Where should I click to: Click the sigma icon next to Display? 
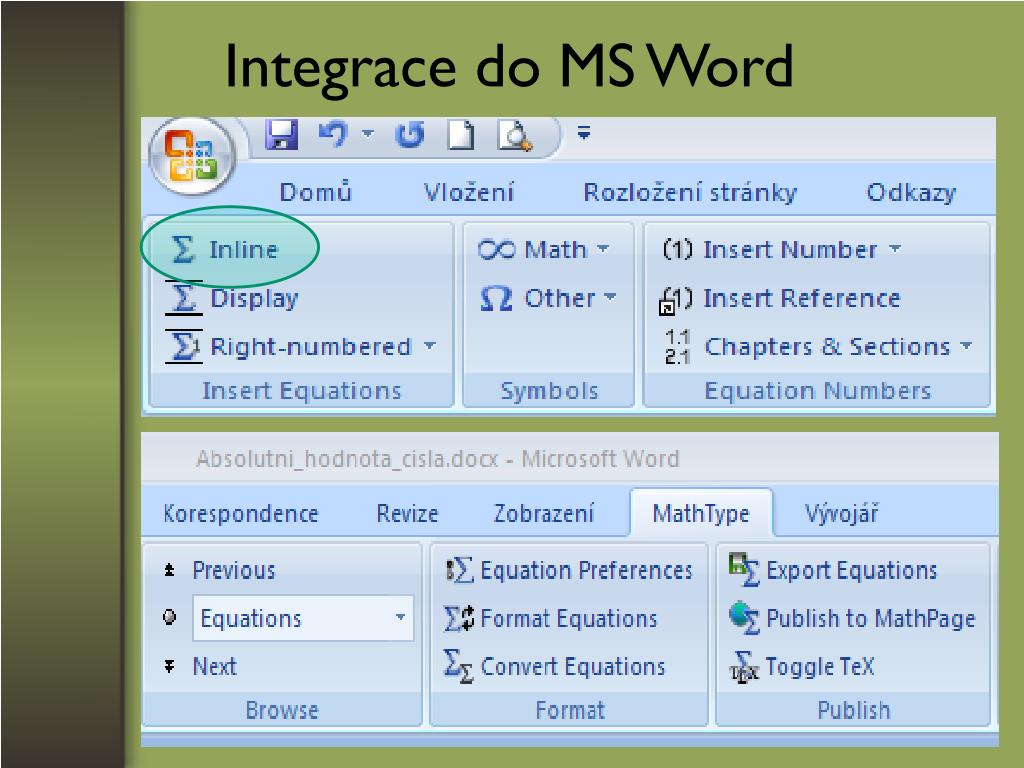tap(183, 298)
